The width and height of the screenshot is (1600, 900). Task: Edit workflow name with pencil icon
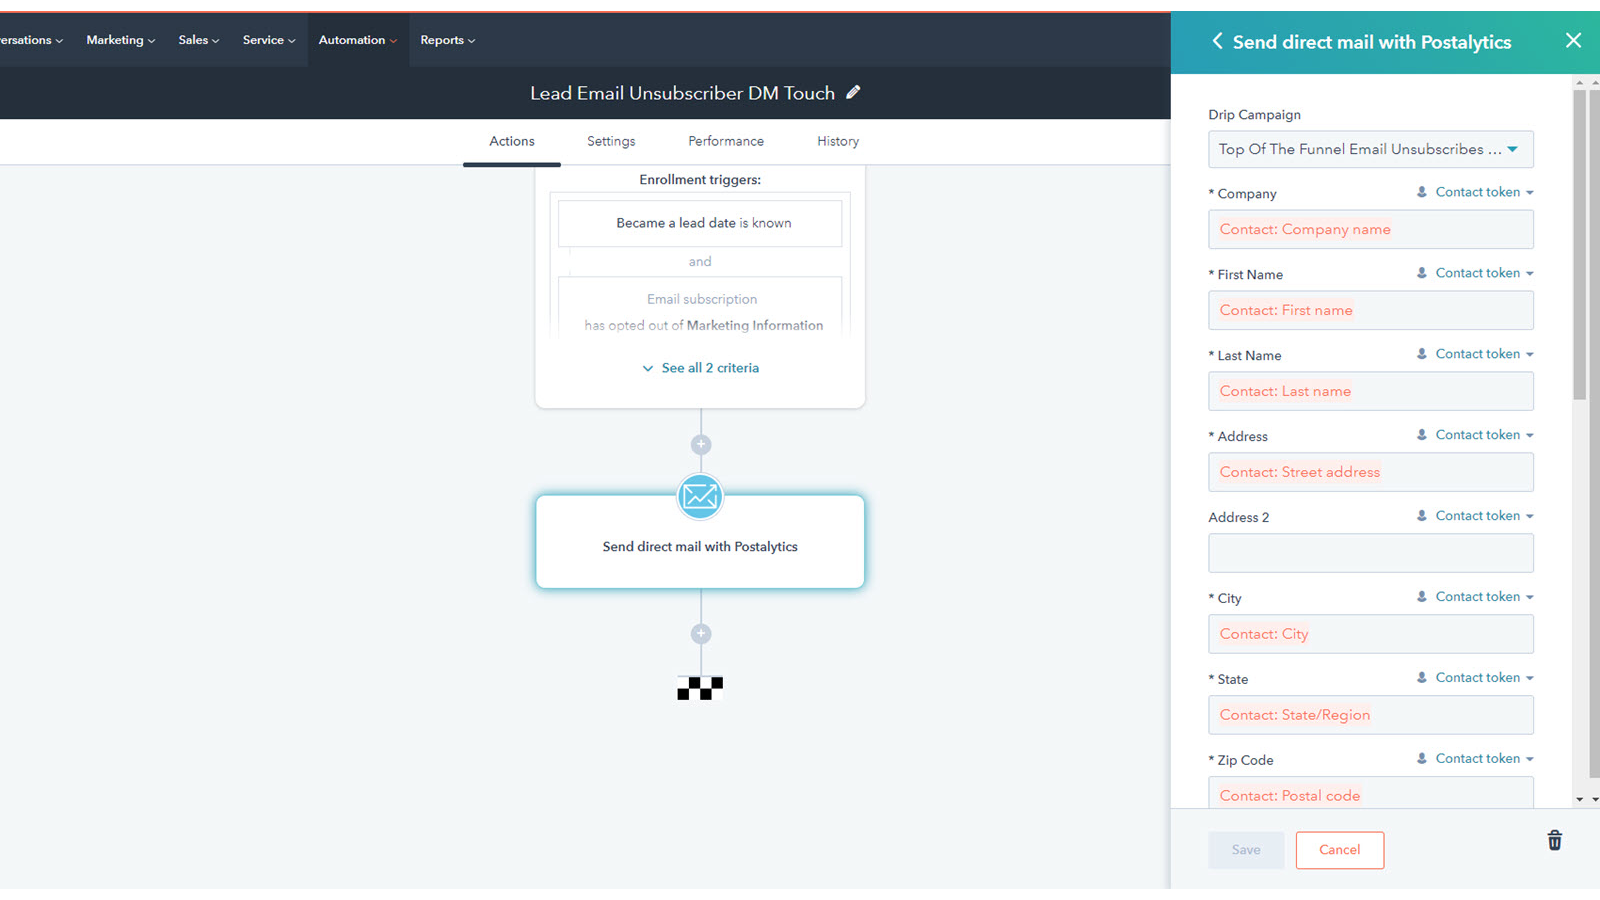click(x=853, y=92)
